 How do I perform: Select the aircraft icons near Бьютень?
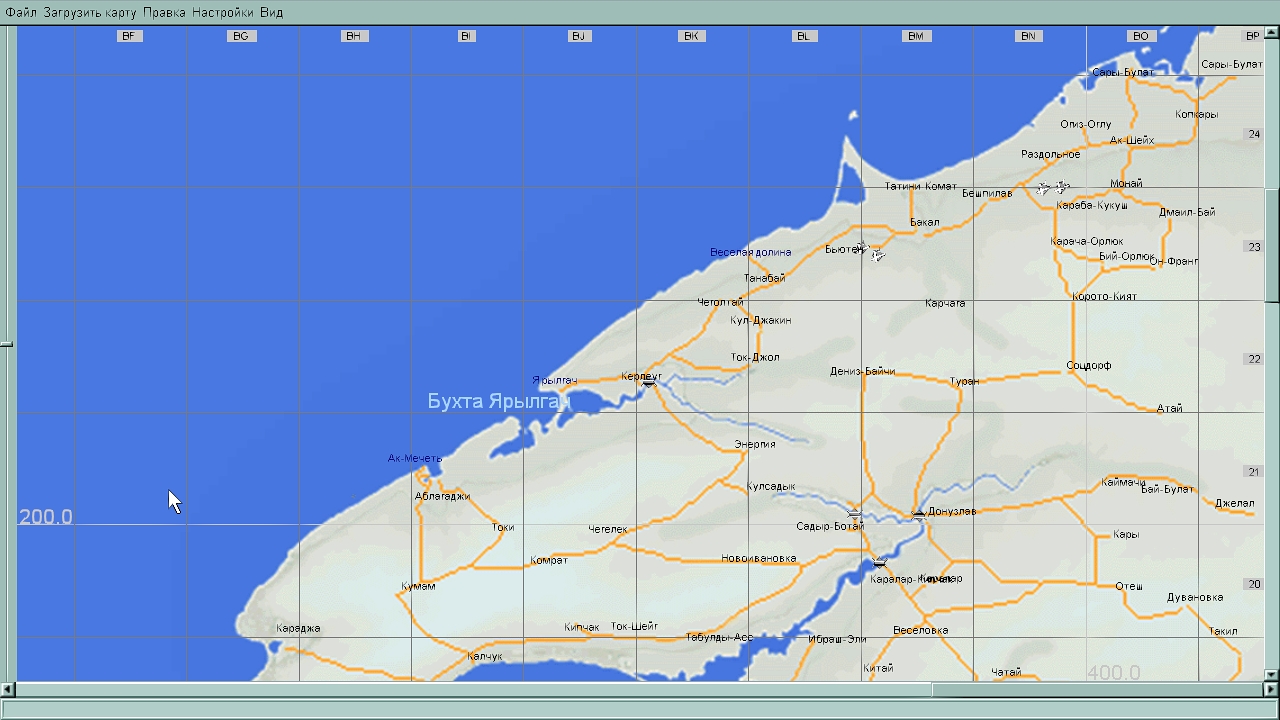coord(871,251)
